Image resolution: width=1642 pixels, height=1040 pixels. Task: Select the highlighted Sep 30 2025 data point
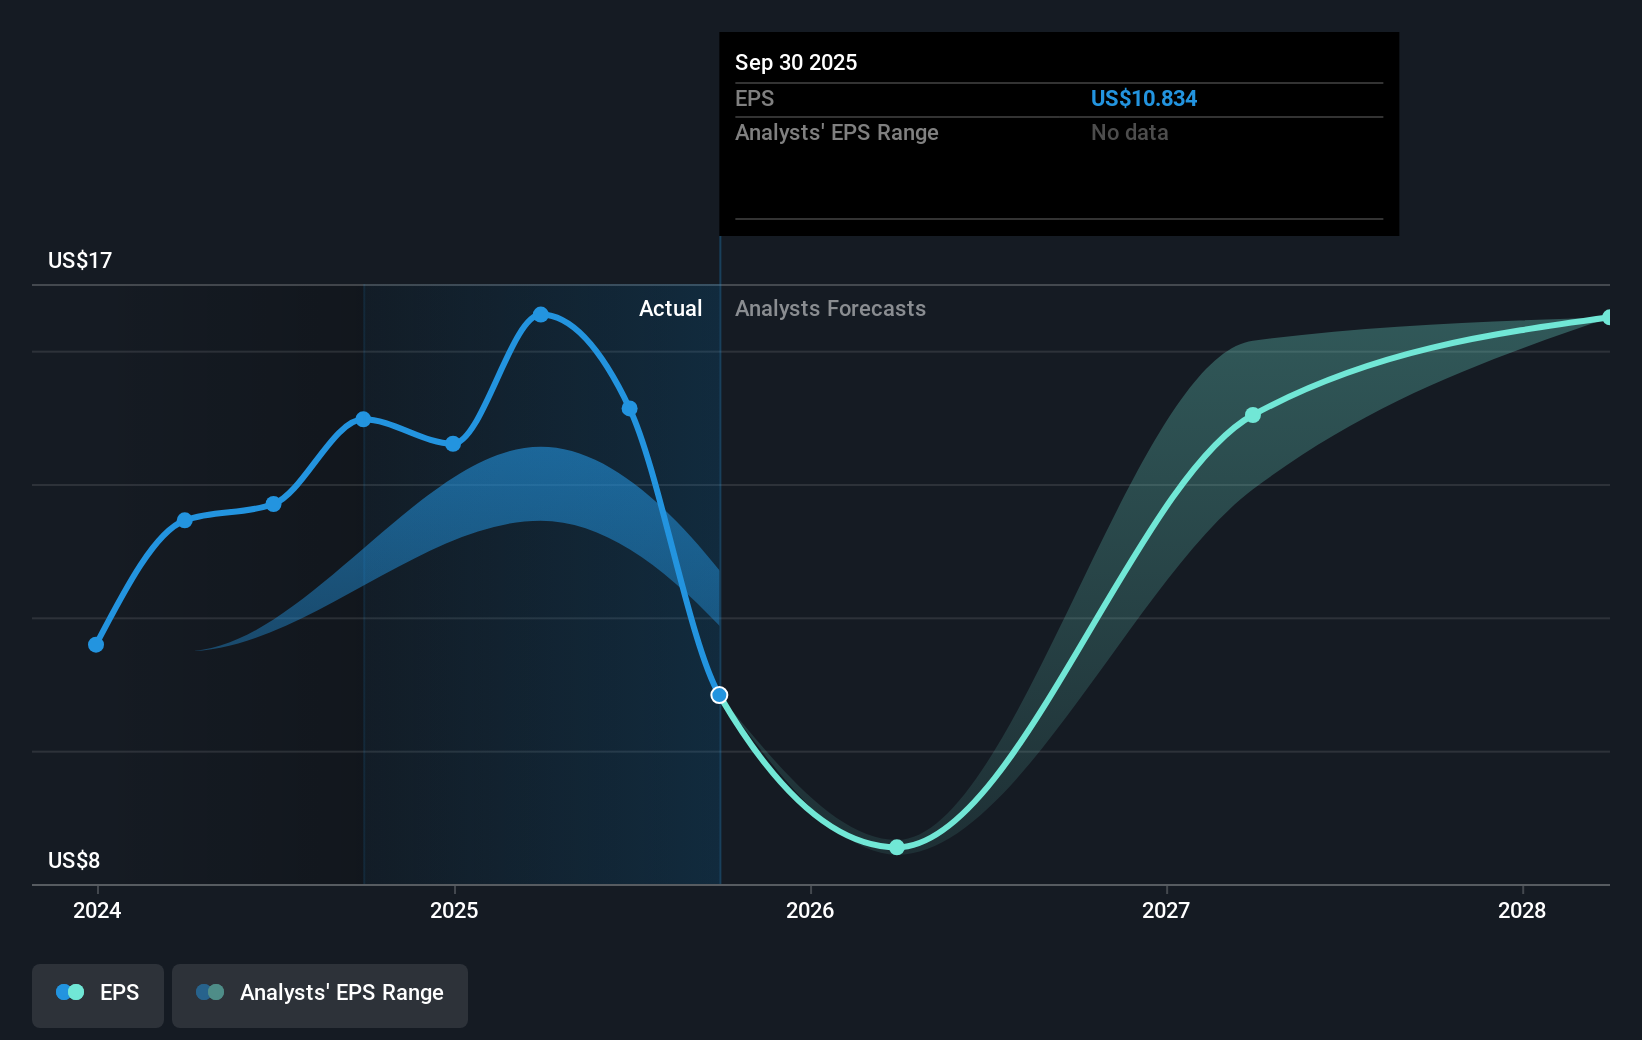coord(719,695)
